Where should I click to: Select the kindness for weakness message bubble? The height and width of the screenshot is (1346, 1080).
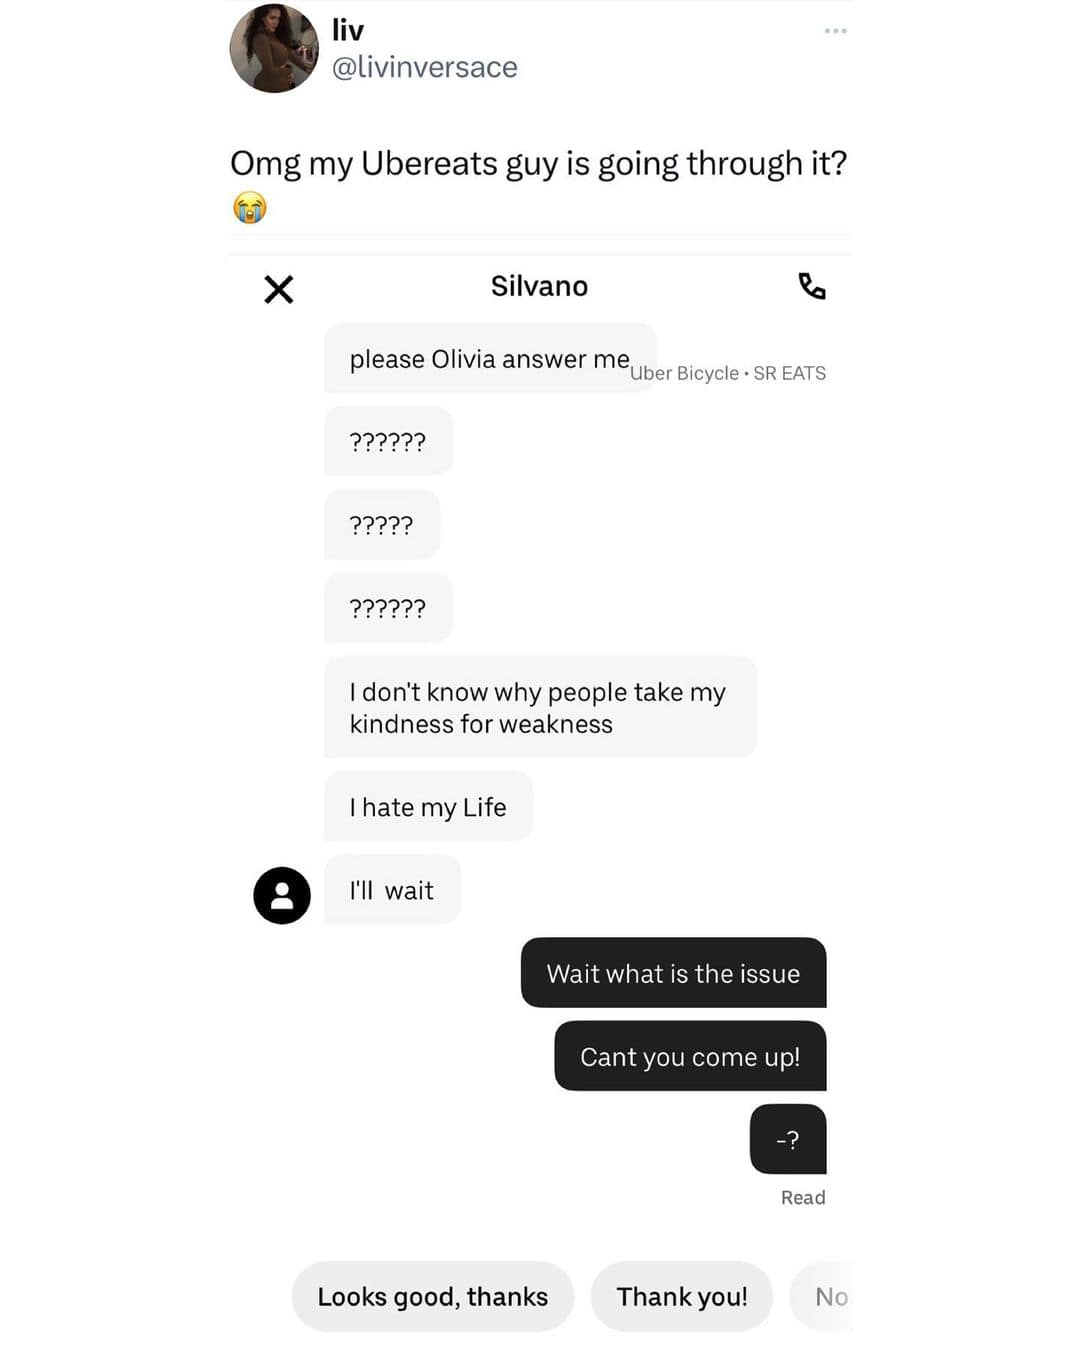(540, 707)
